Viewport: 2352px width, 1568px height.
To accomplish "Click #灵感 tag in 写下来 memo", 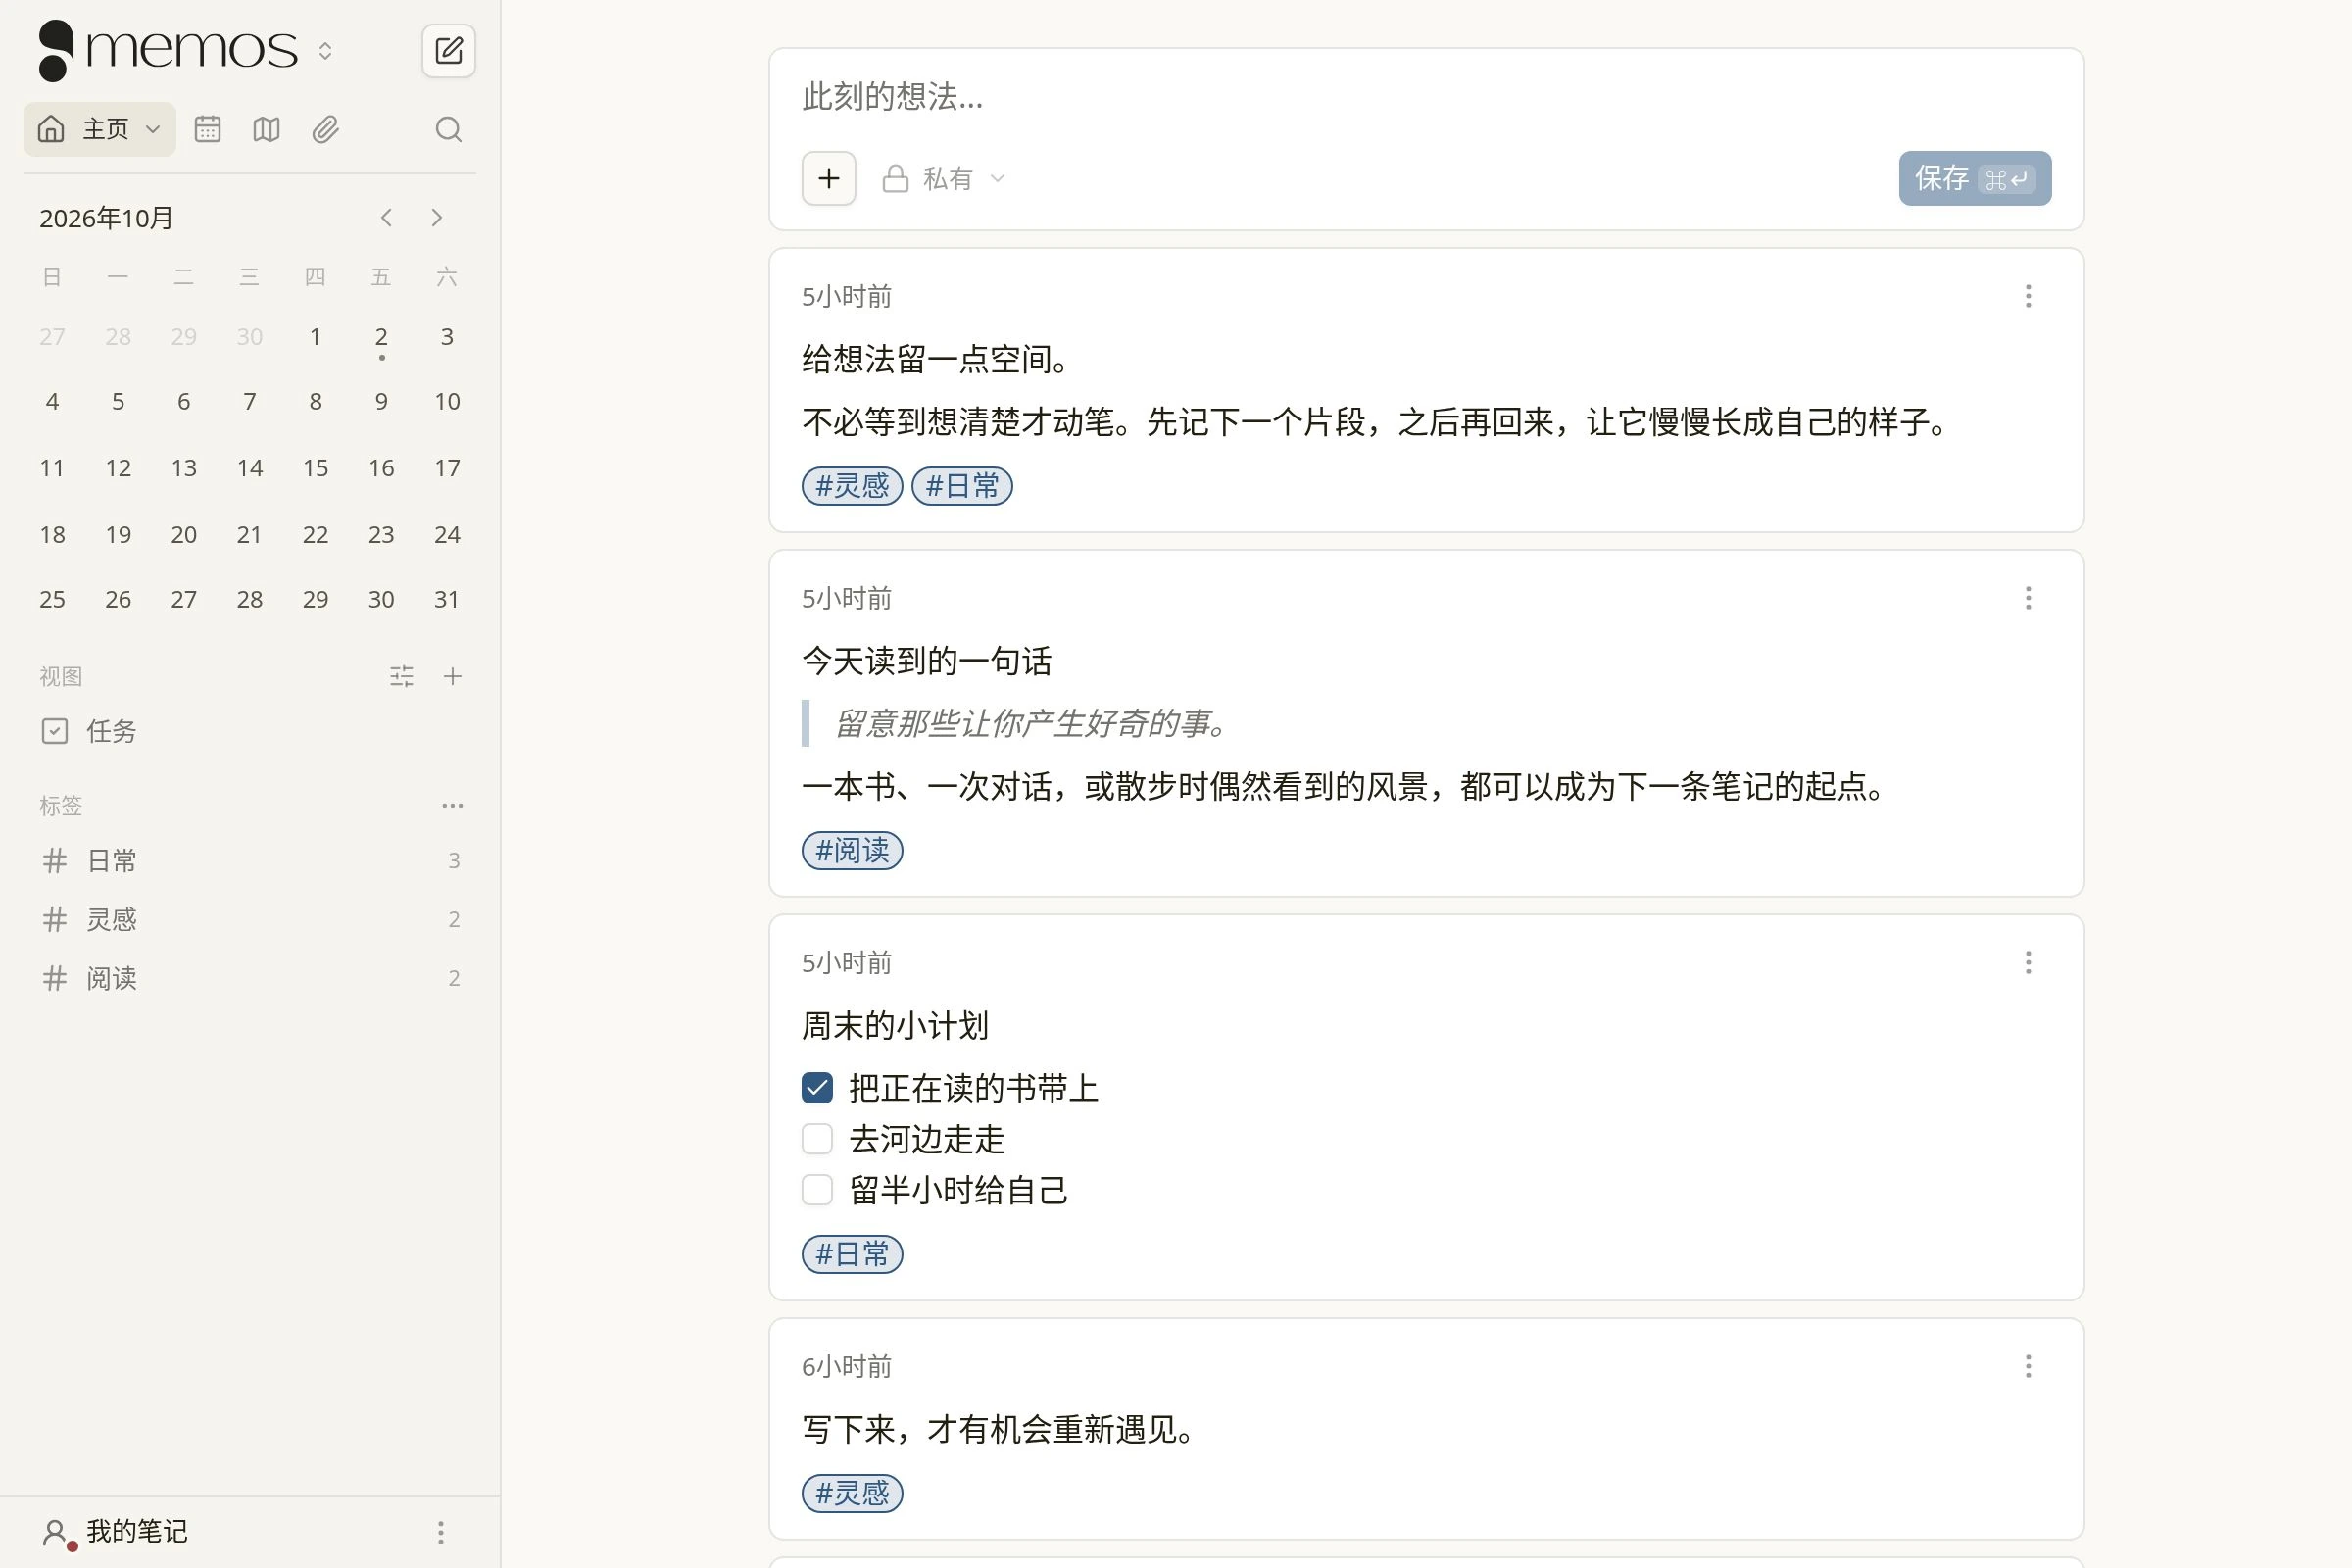I will 852,1493.
